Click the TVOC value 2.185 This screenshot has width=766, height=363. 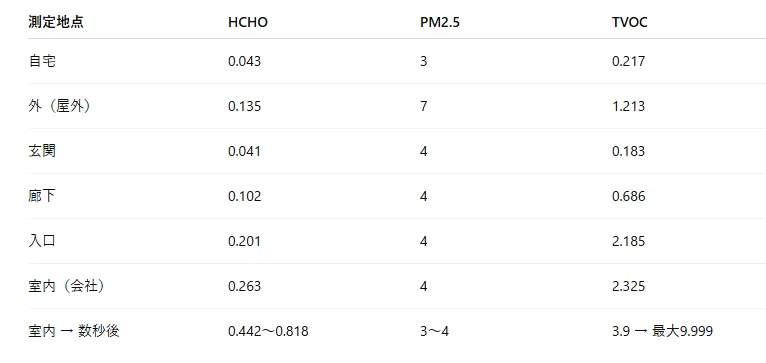pyautogui.click(x=628, y=241)
